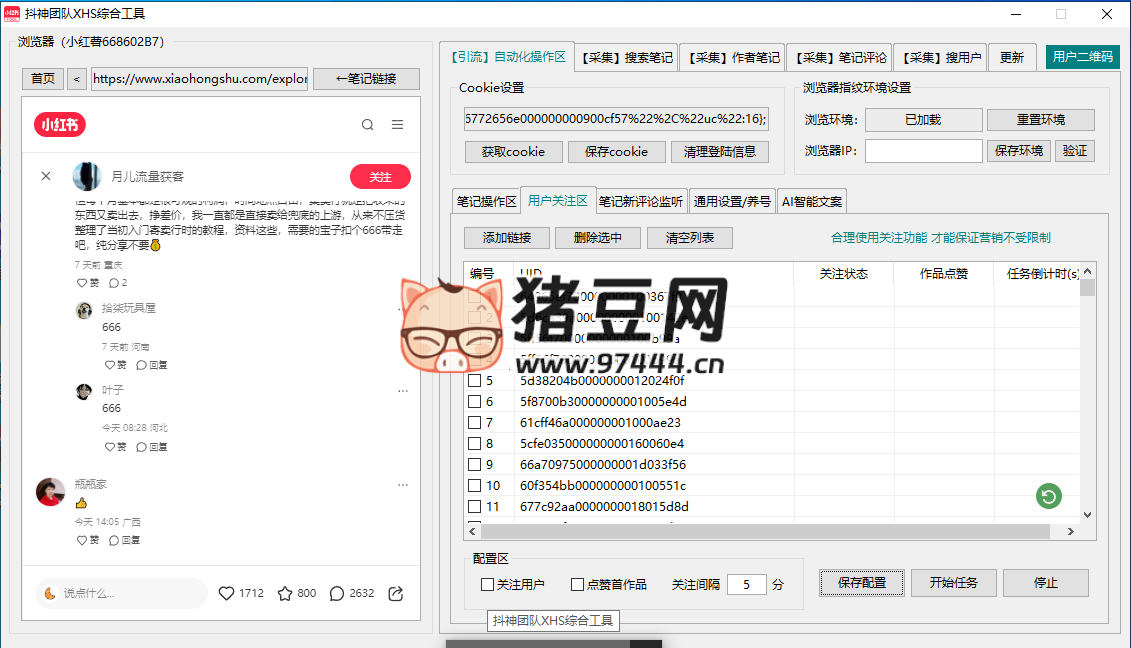The width and height of the screenshot is (1131, 648).
Task: Click the green refresh icon on the task list
Action: [x=1048, y=495]
